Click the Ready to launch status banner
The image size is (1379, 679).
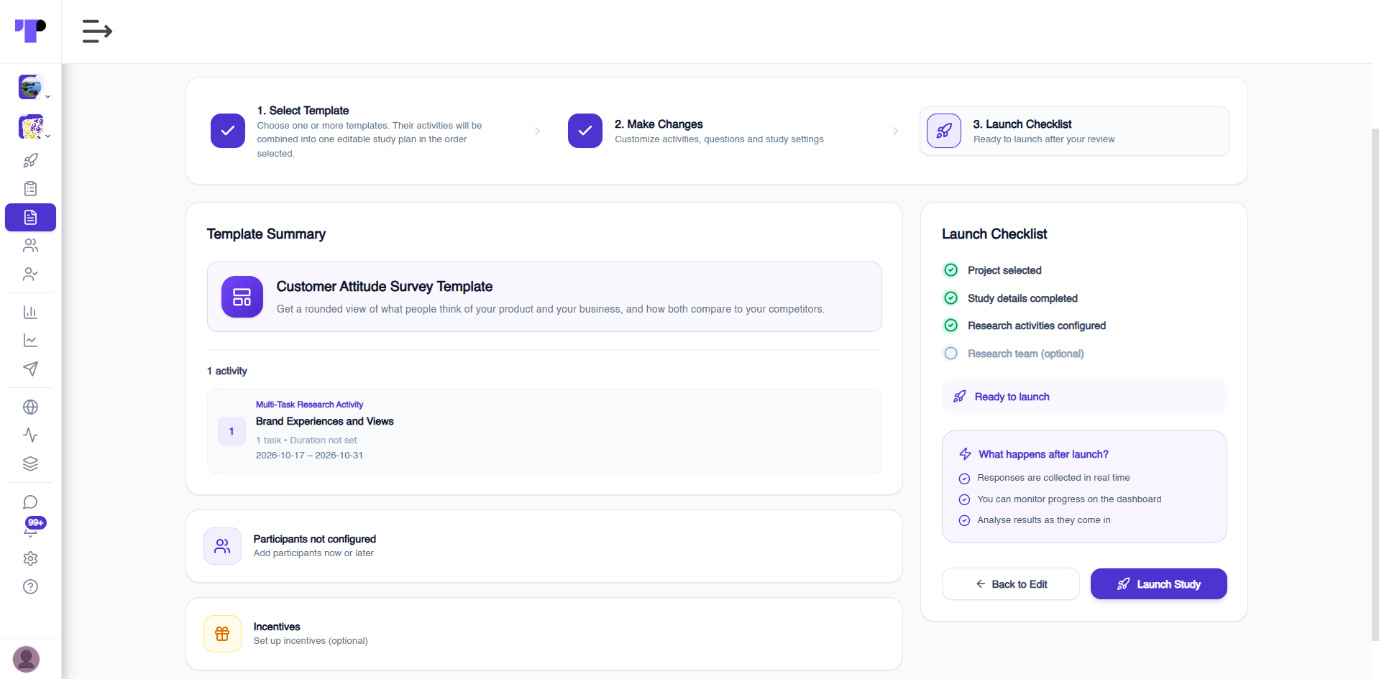click(x=1084, y=396)
